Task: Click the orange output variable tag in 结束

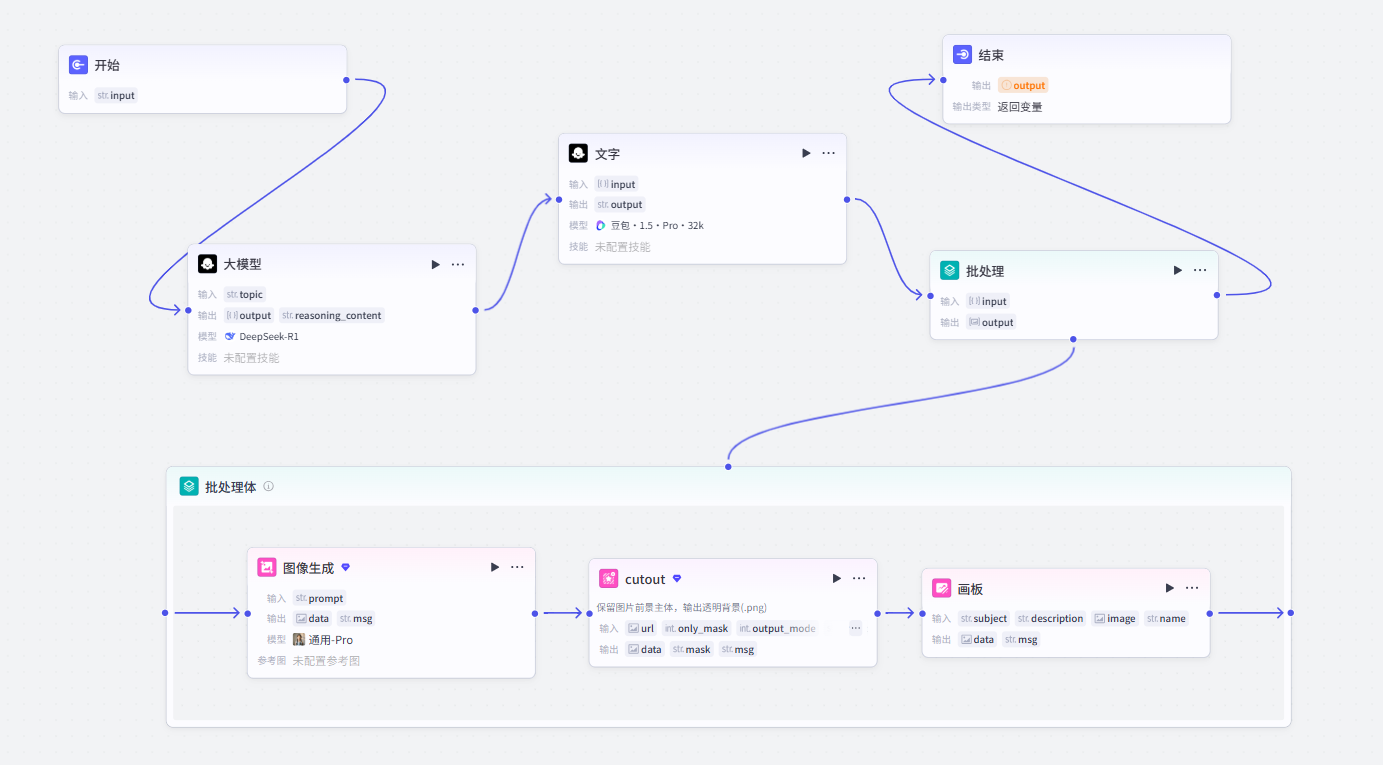Action: (1023, 86)
